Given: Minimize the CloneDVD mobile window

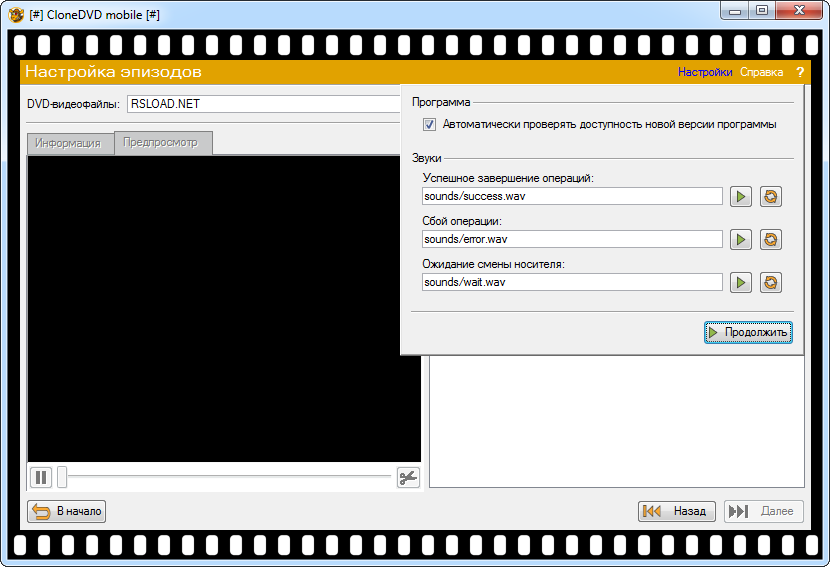Looking at the screenshot, I should pos(735,11).
